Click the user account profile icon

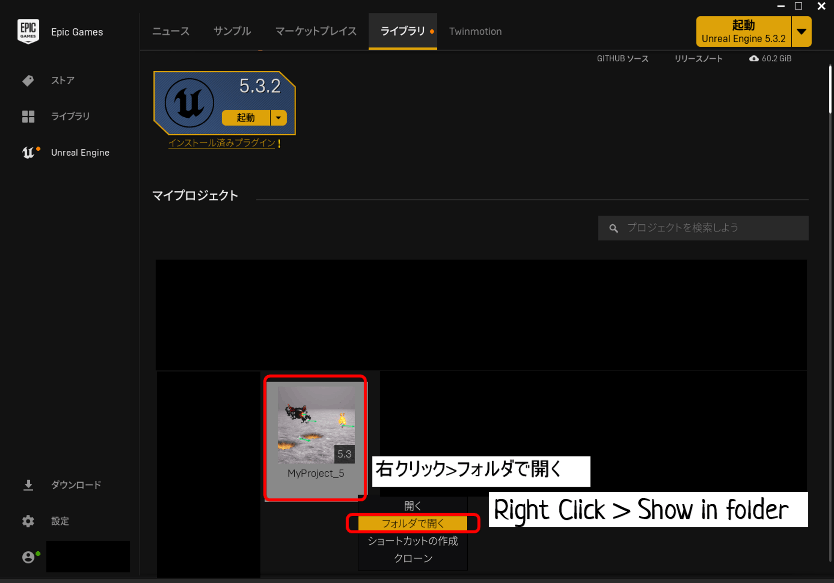point(29,557)
